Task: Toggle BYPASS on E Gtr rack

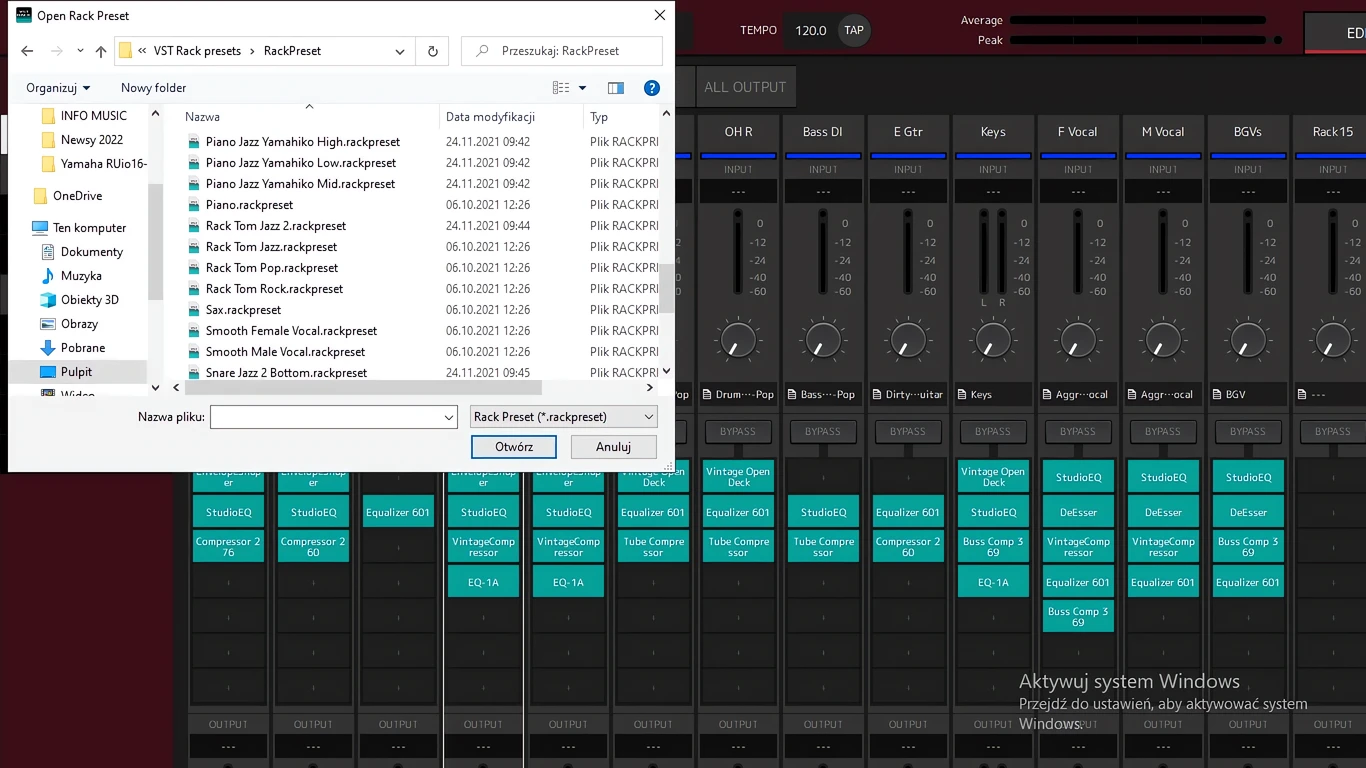Action: point(908,432)
